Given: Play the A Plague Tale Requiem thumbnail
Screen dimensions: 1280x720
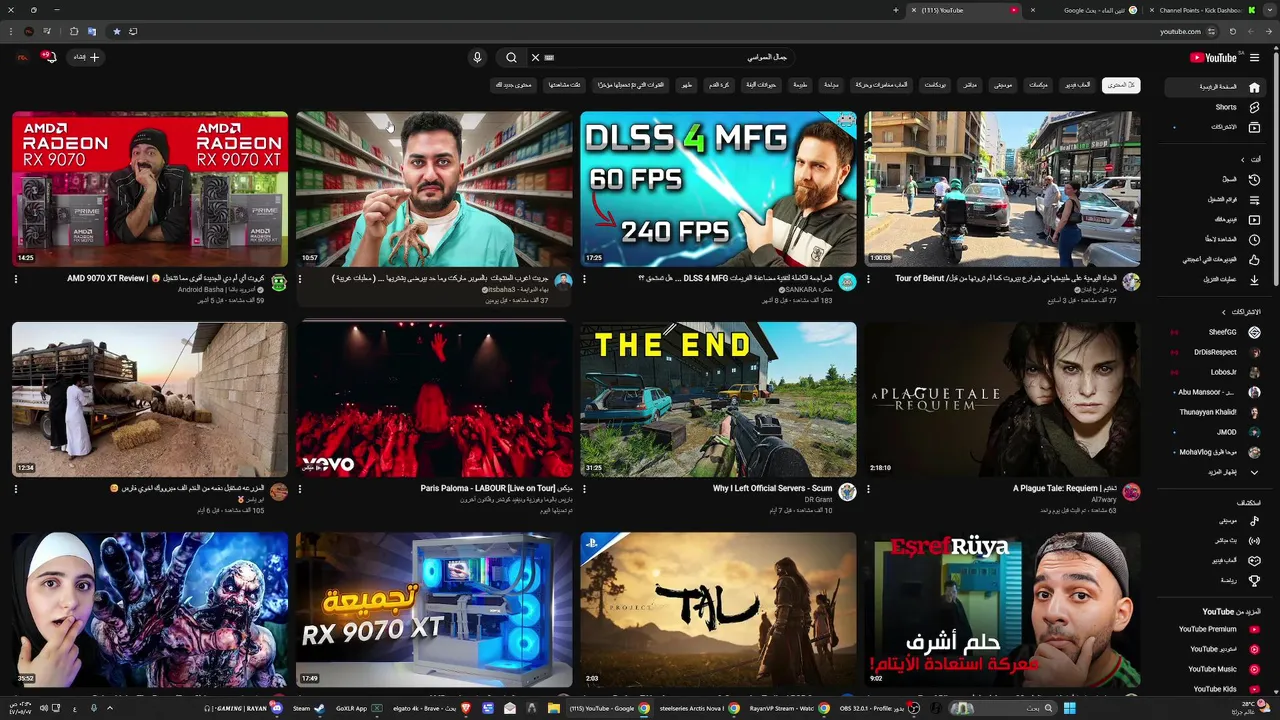Looking at the screenshot, I should point(1002,399).
